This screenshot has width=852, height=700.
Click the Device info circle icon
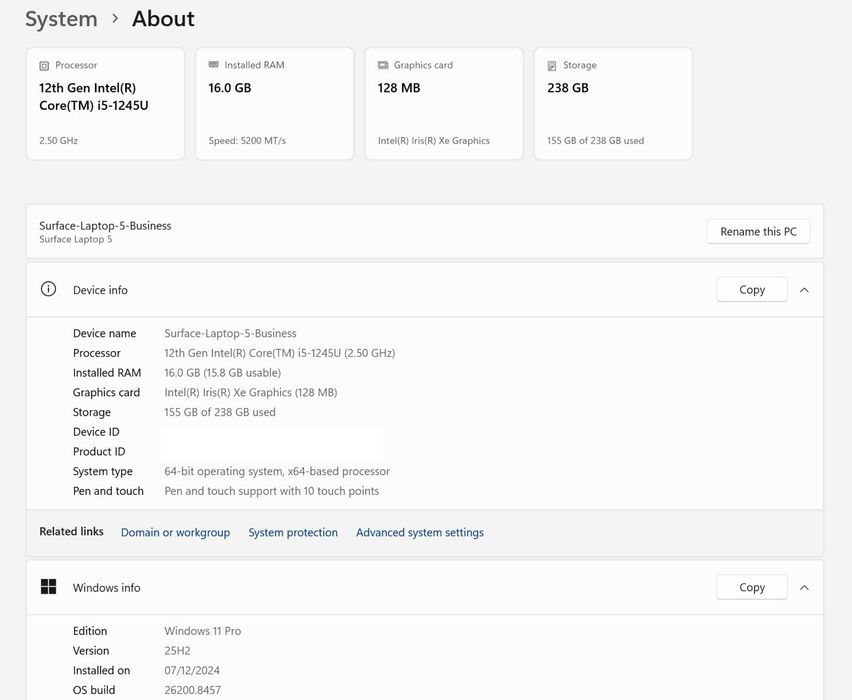tap(48, 289)
